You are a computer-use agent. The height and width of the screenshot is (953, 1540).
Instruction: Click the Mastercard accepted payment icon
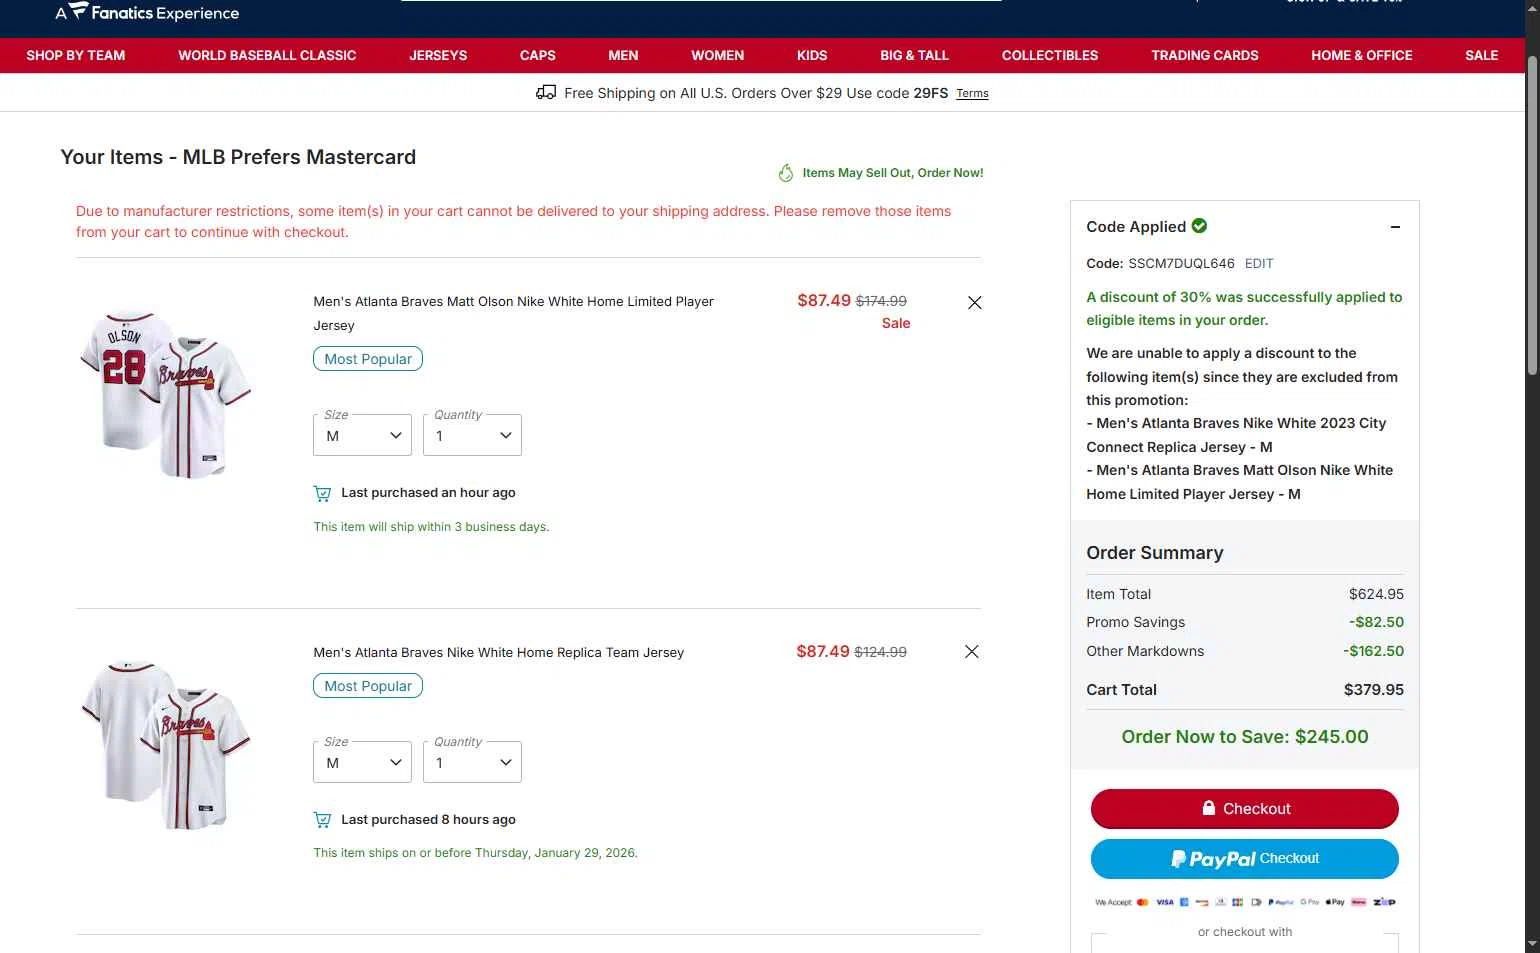pyautogui.click(x=1143, y=902)
